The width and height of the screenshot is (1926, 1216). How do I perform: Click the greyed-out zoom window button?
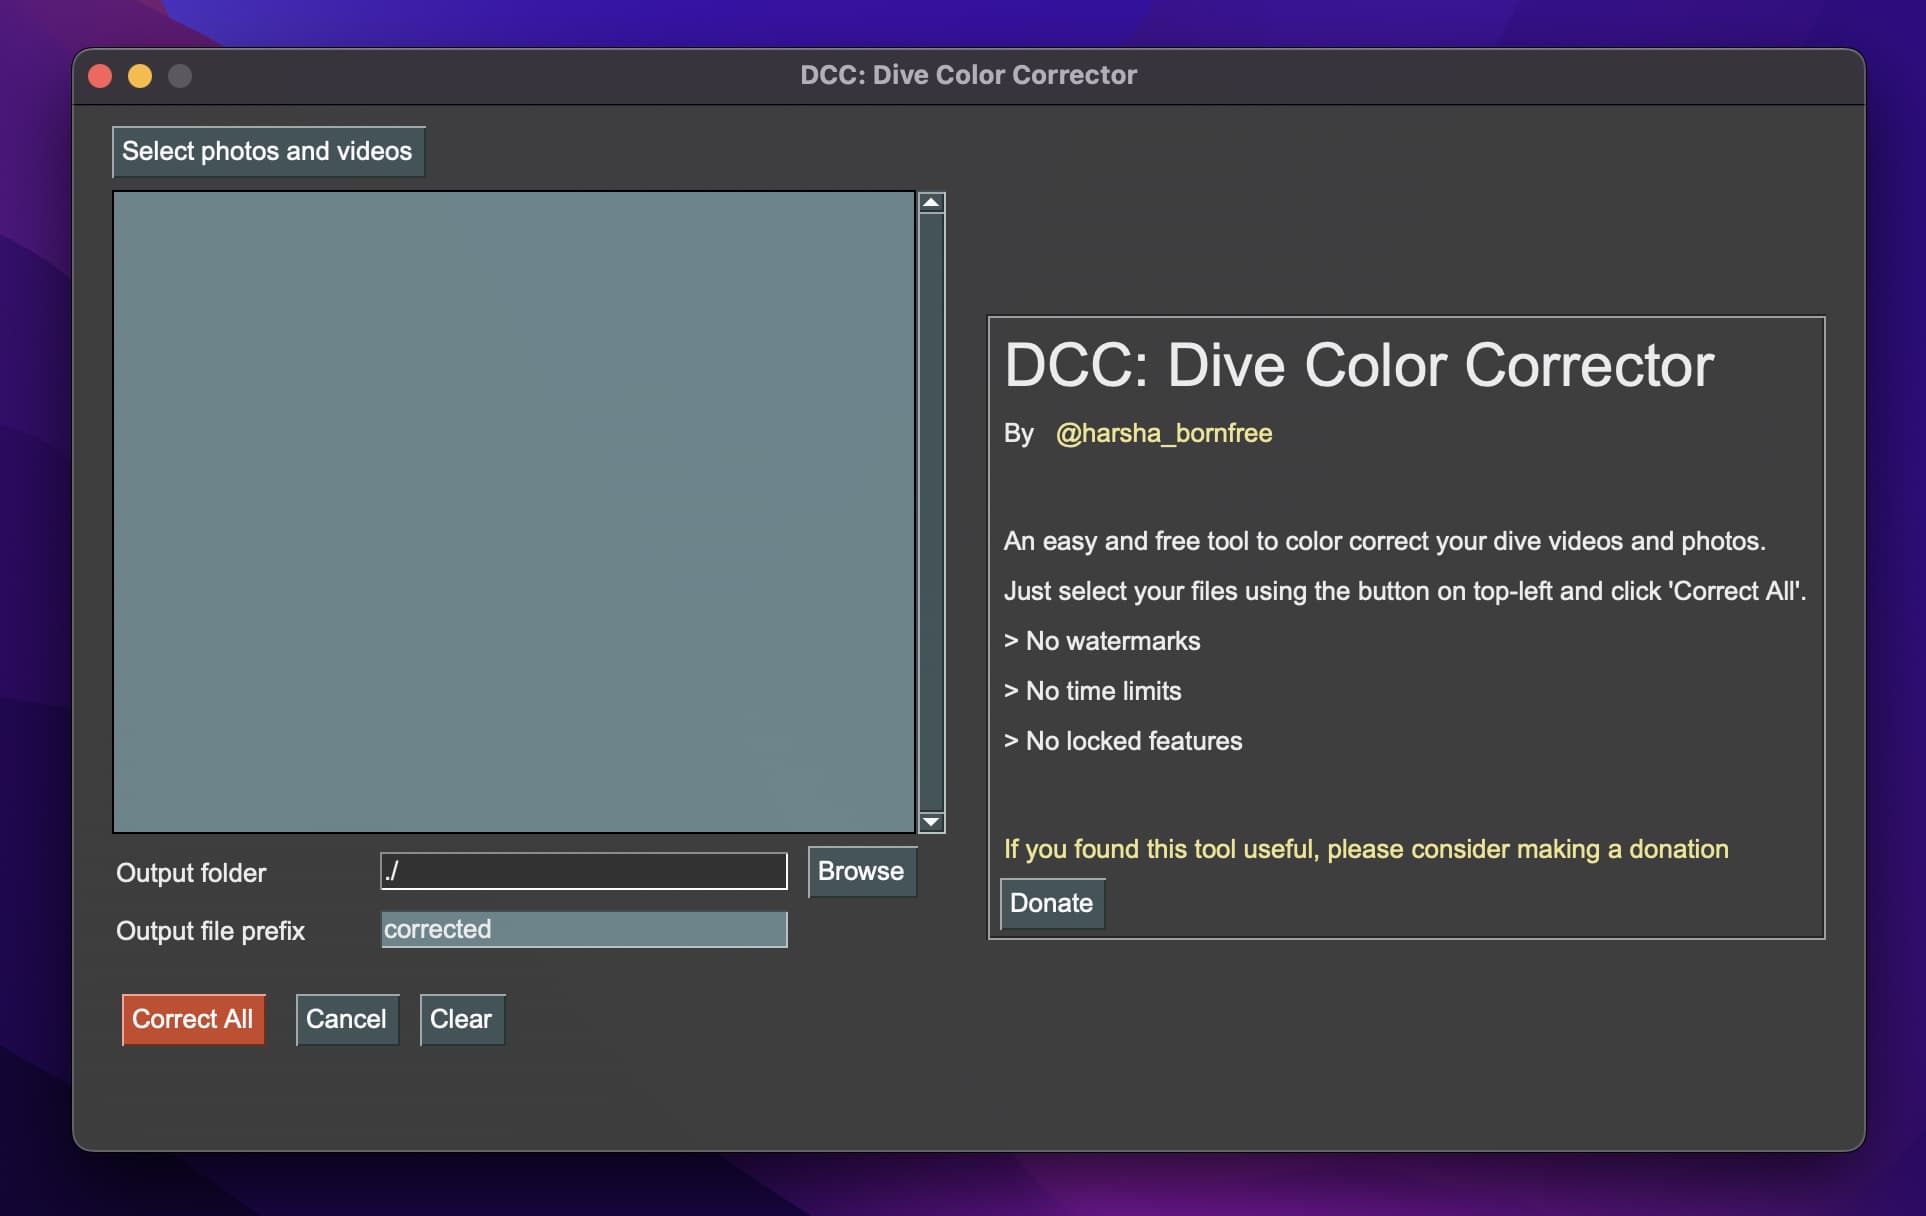[180, 76]
